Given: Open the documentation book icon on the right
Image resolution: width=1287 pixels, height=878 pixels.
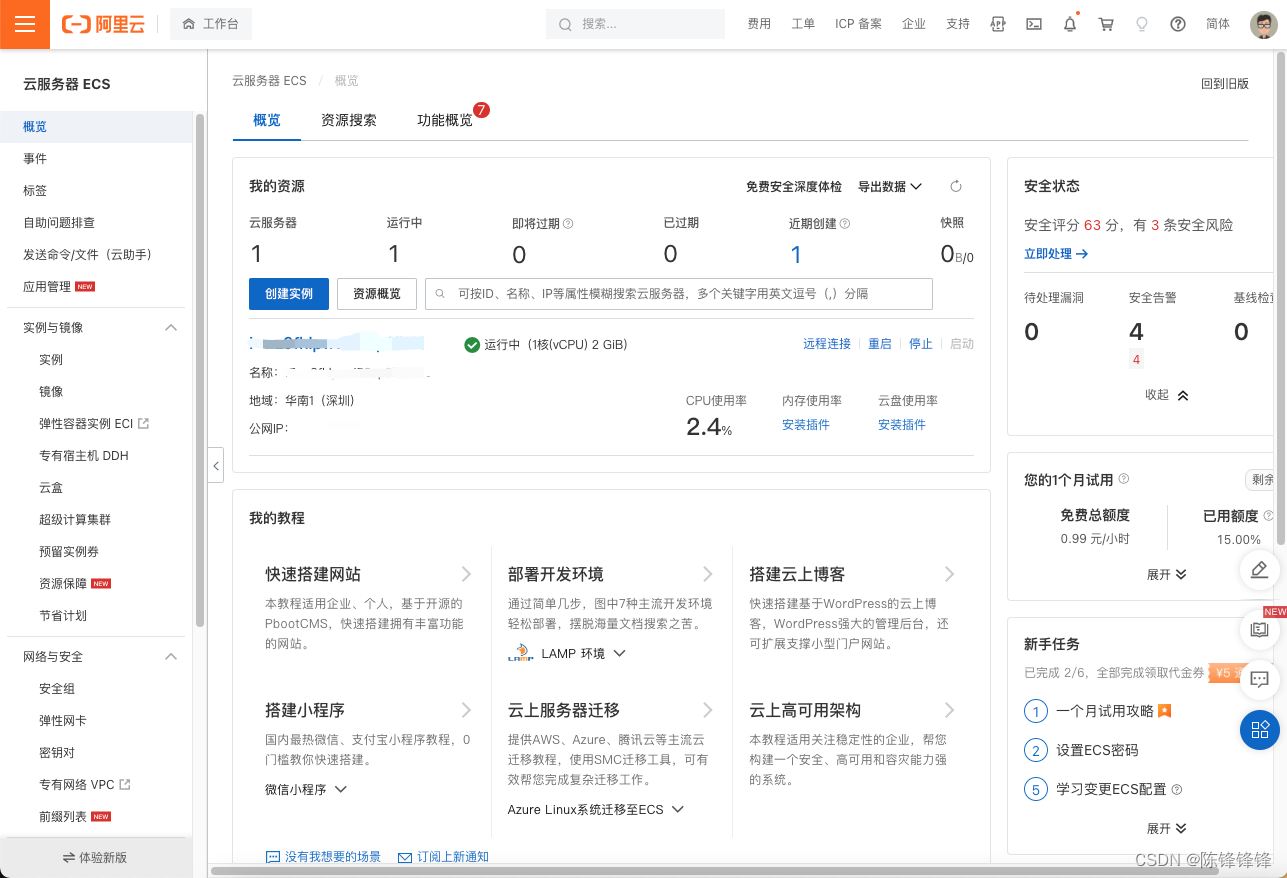Looking at the screenshot, I should tap(1259, 630).
